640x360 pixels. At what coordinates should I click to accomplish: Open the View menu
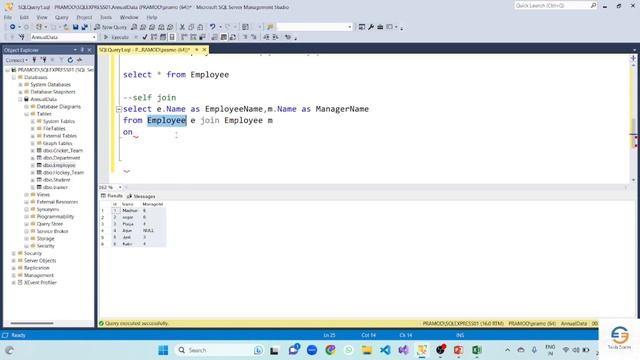pyautogui.click(x=42, y=18)
